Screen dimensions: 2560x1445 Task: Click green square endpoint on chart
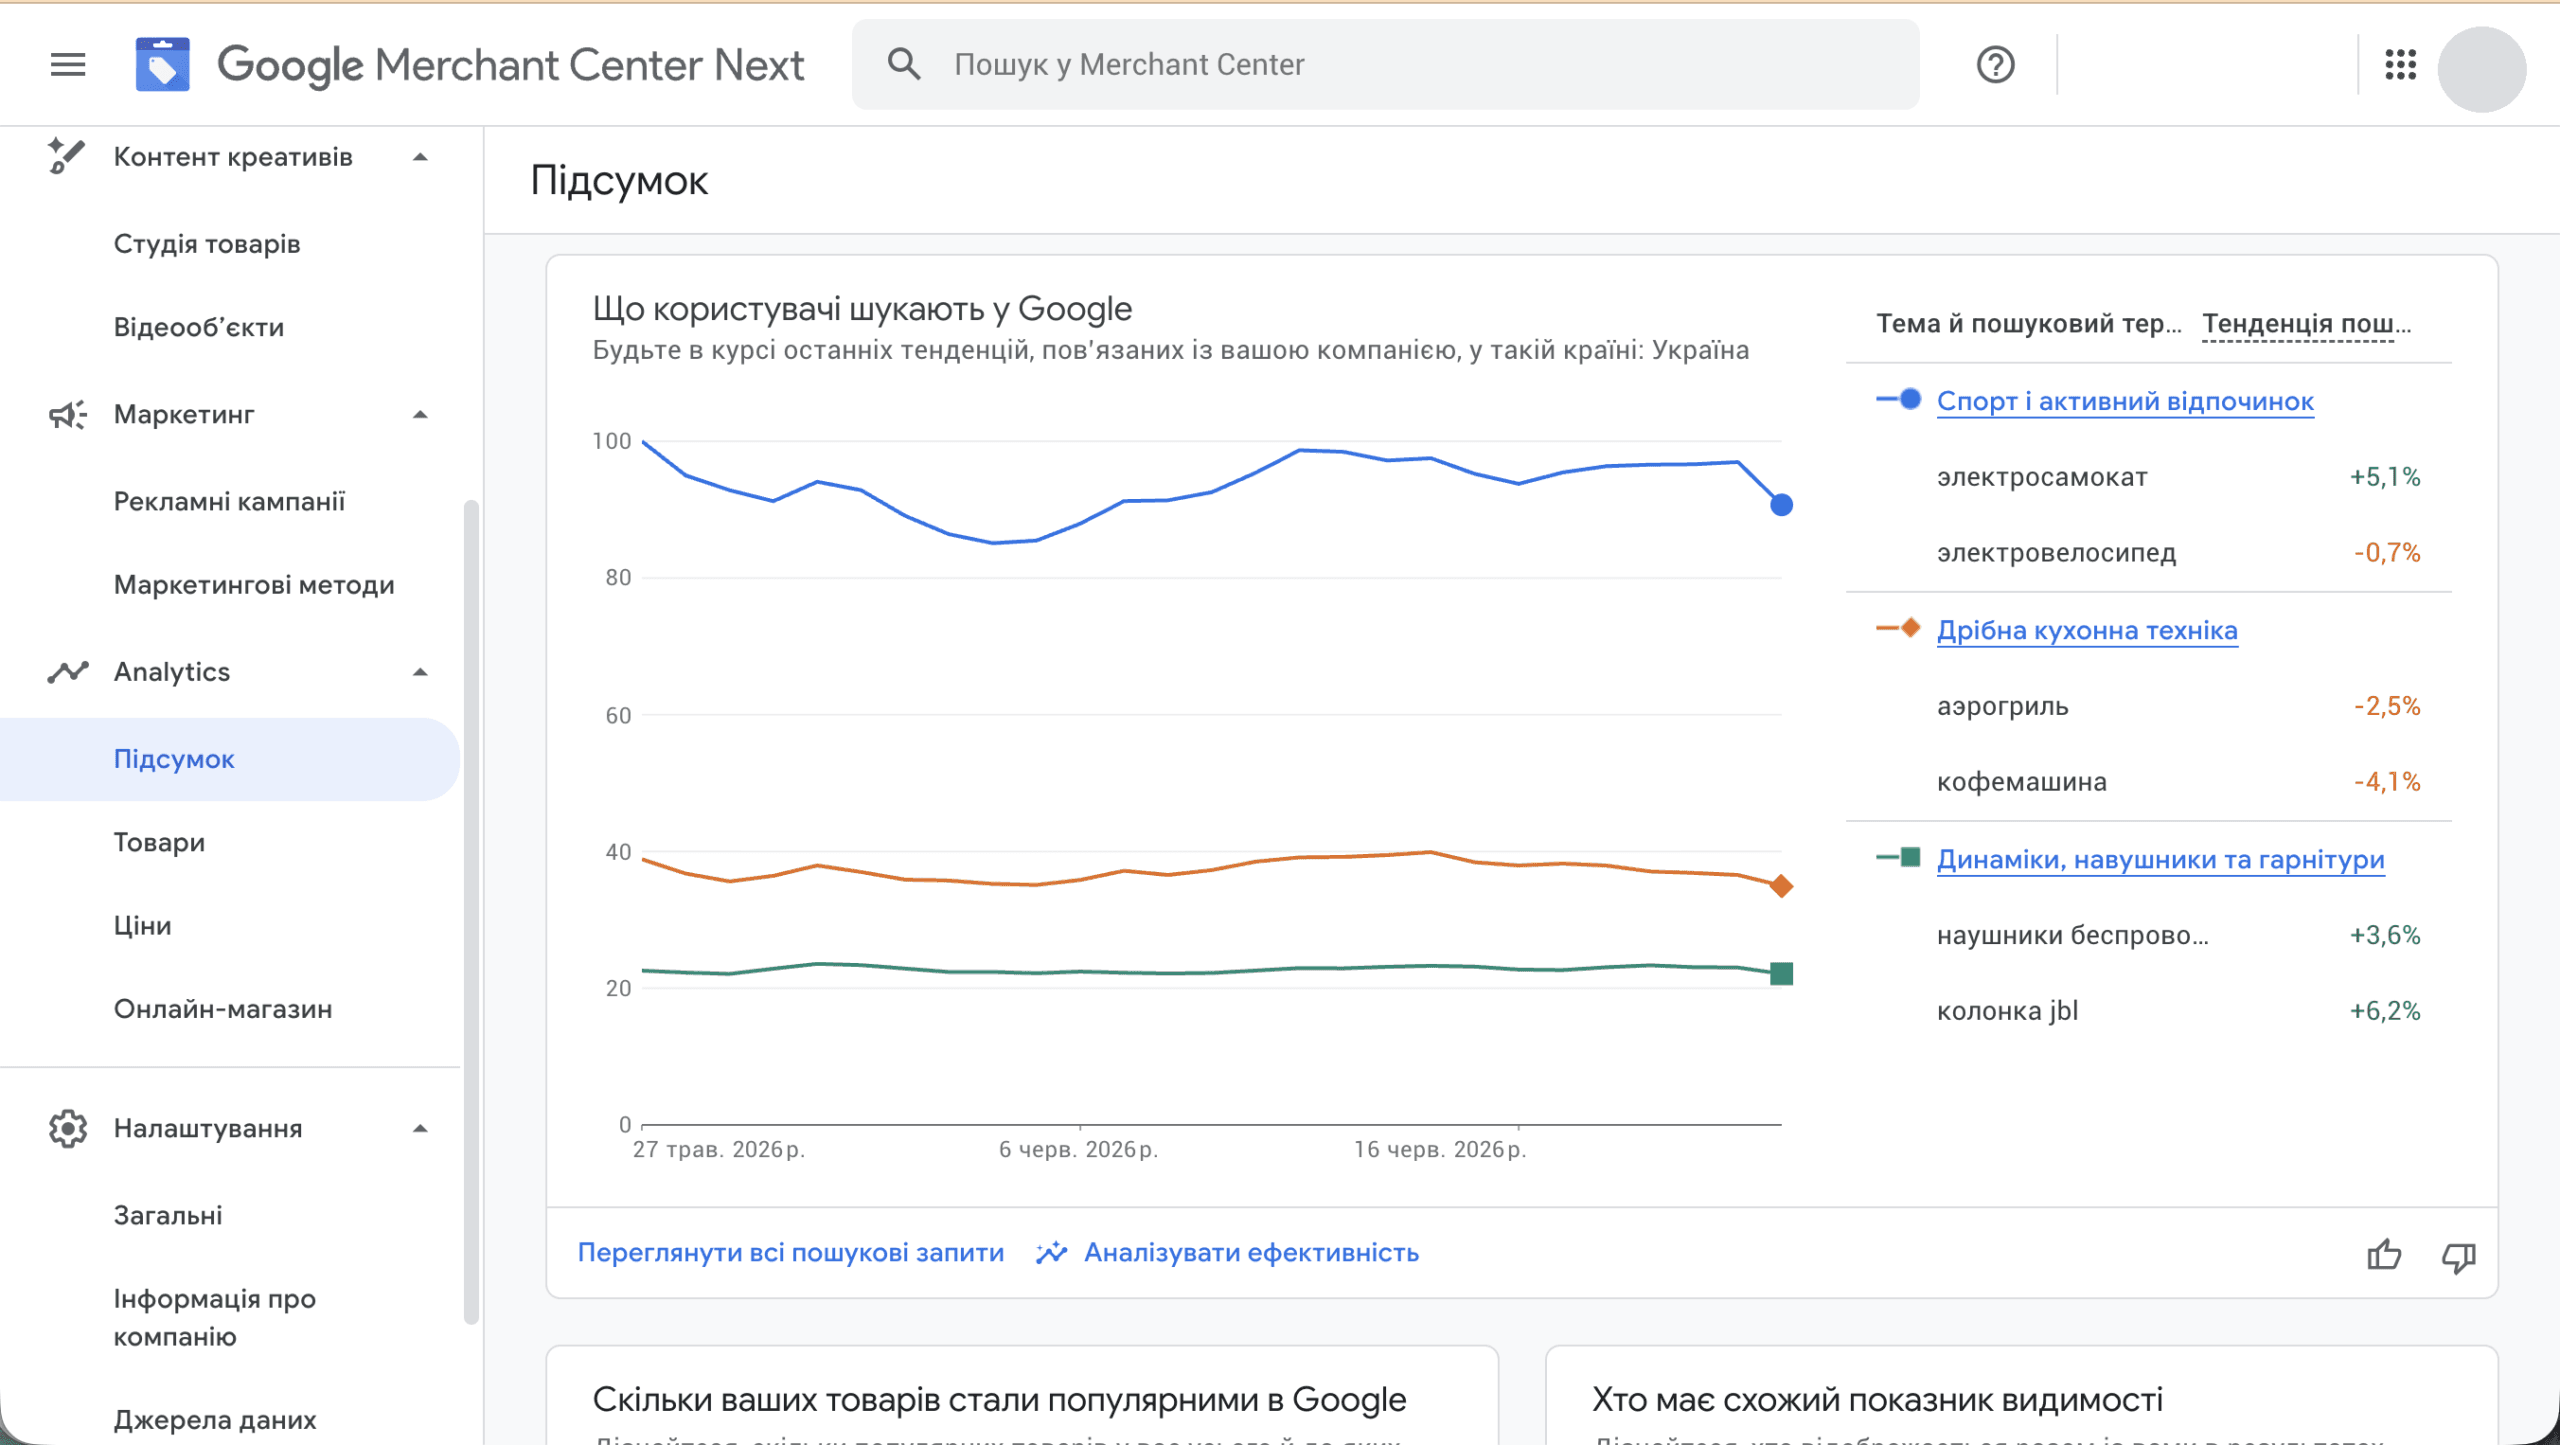[x=1781, y=974]
